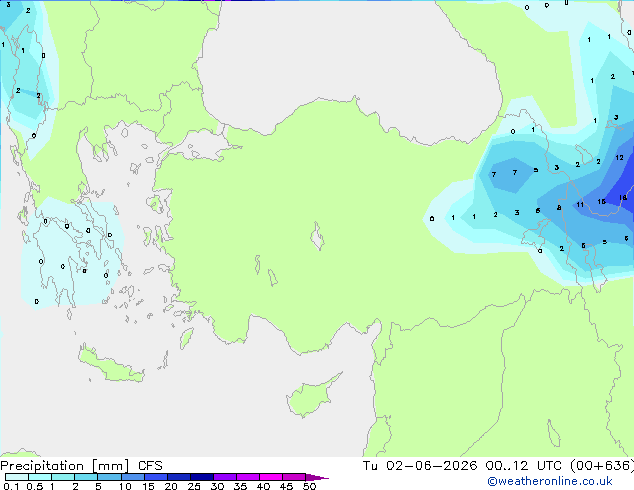Select the 10–15 mm legend swatch

pyautogui.click(x=132, y=477)
